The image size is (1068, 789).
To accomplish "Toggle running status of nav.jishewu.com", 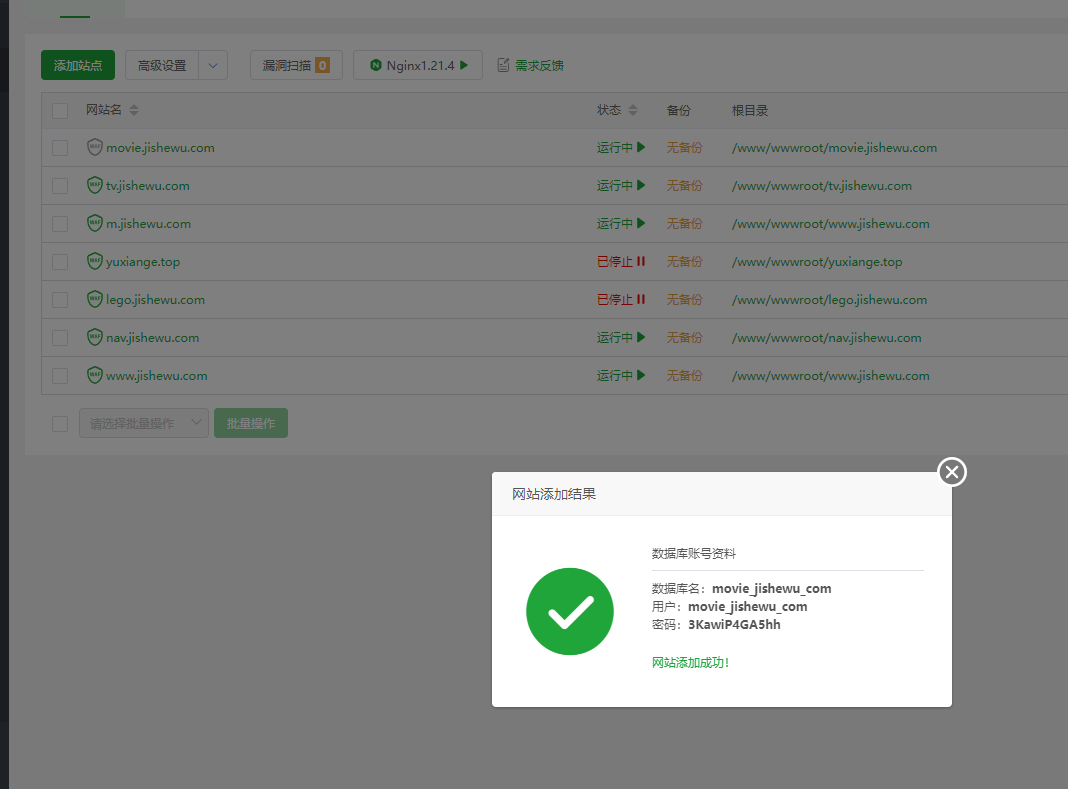I will click(x=621, y=337).
